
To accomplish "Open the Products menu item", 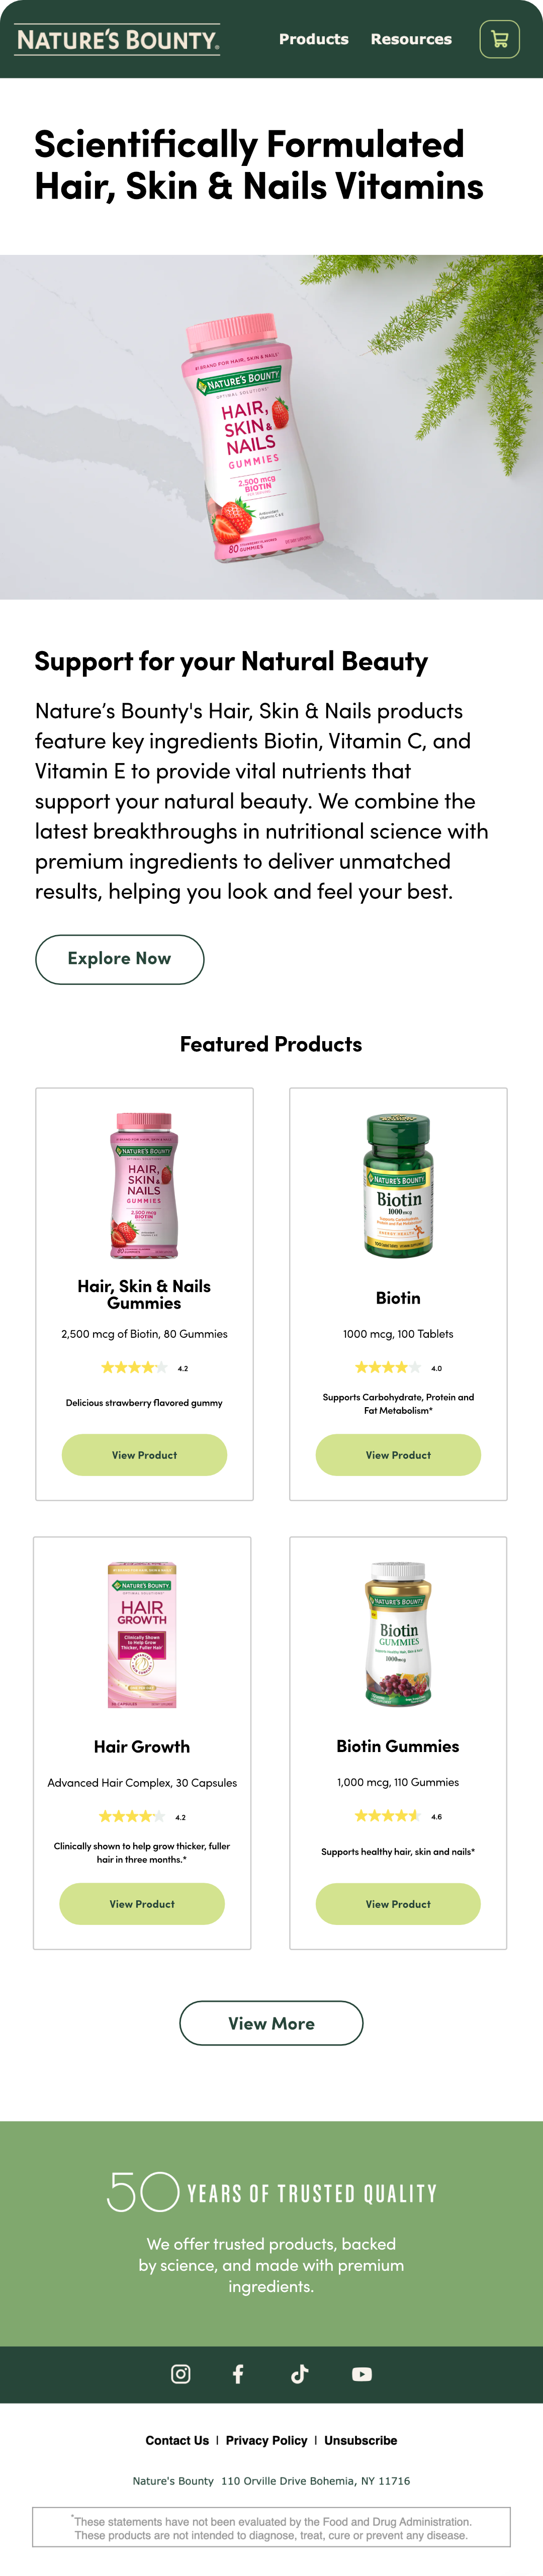I will pyautogui.click(x=314, y=39).
